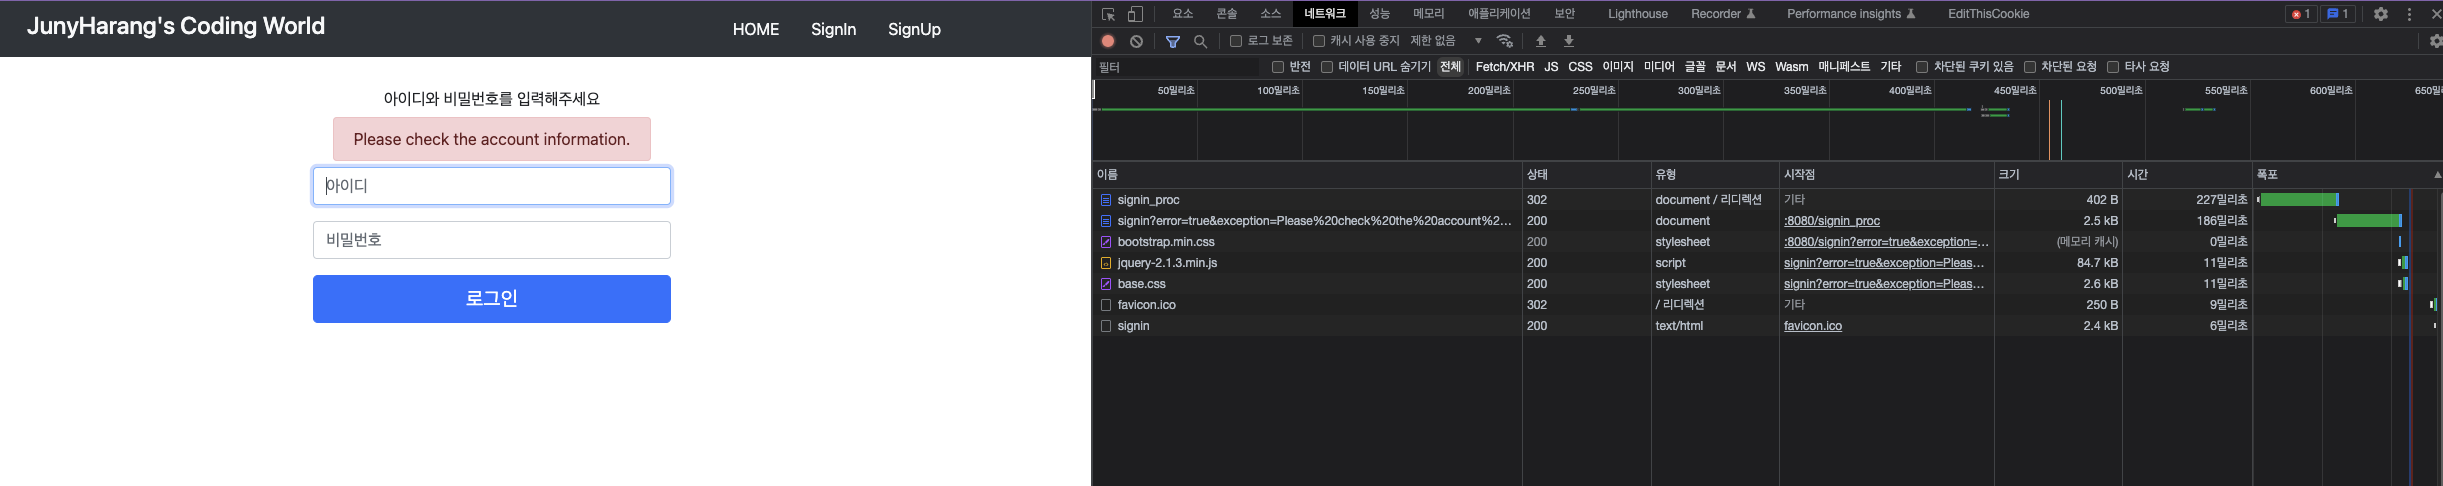Open the Performance insights tab

click(1851, 14)
